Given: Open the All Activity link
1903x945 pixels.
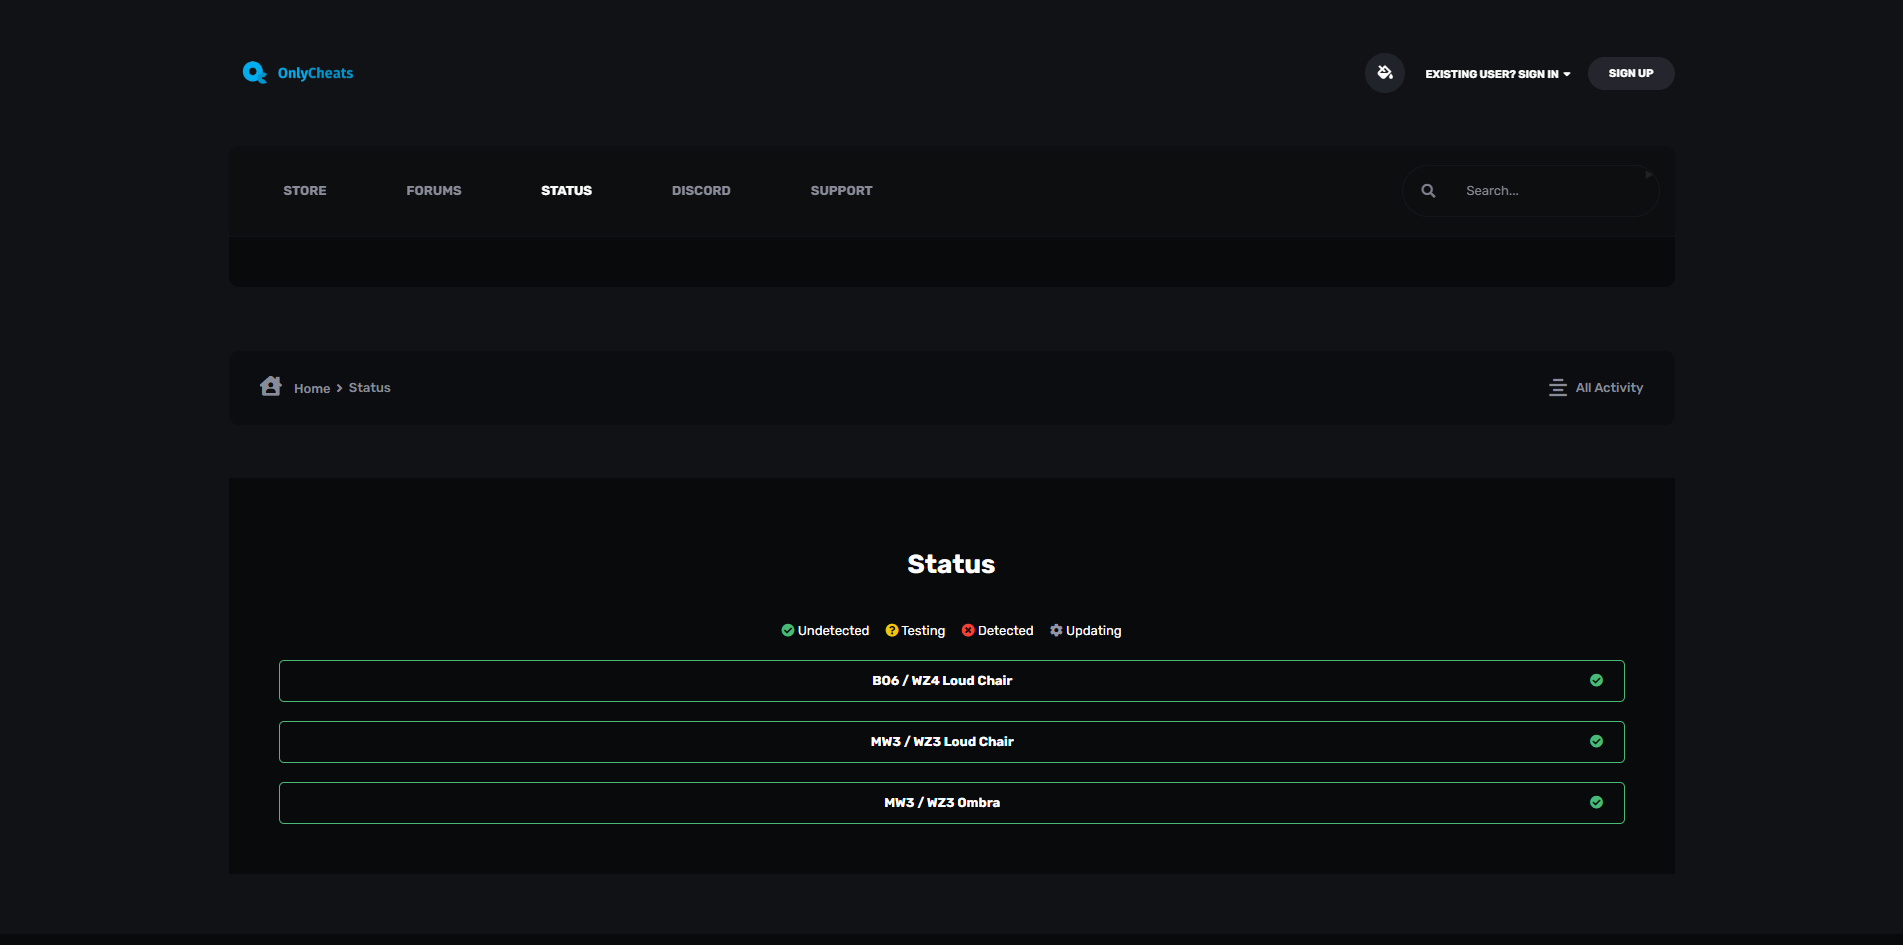Looking at the screenshot, I should click(1609, 388).
